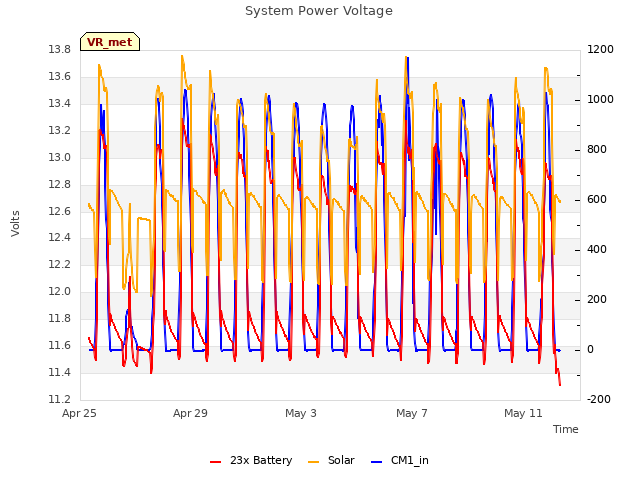This screenshot has height=480, width=640.
Task: Click the 12.2 left axis tick label
Action: tap(60, 264)
